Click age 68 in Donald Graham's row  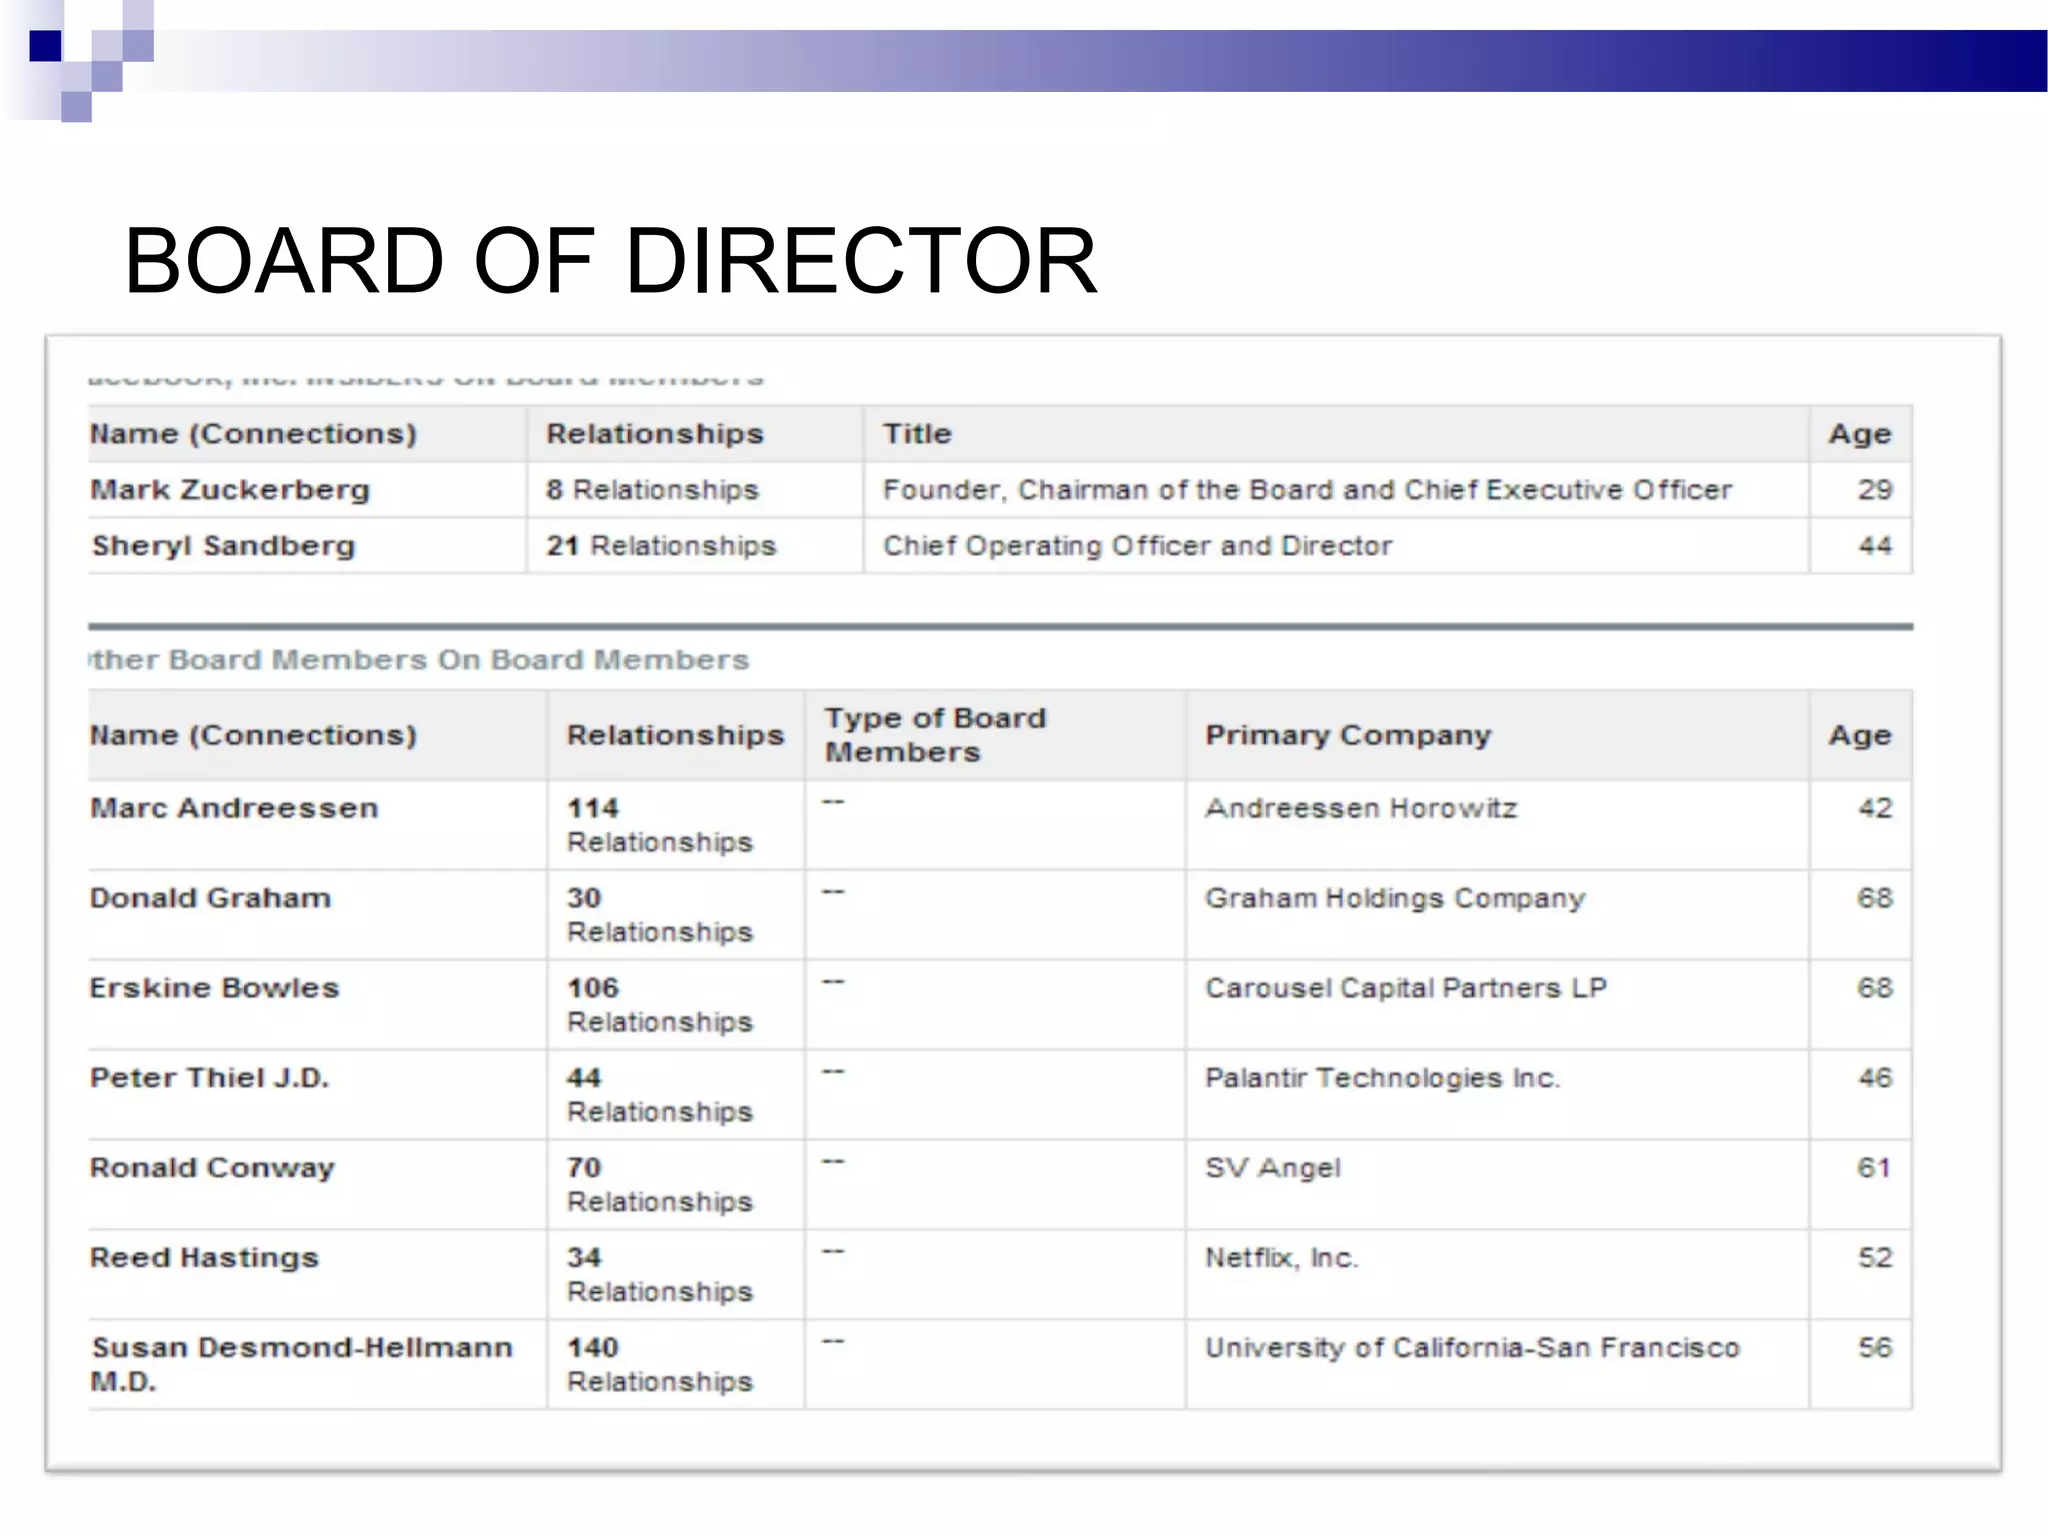click(x=1875, y=898)
